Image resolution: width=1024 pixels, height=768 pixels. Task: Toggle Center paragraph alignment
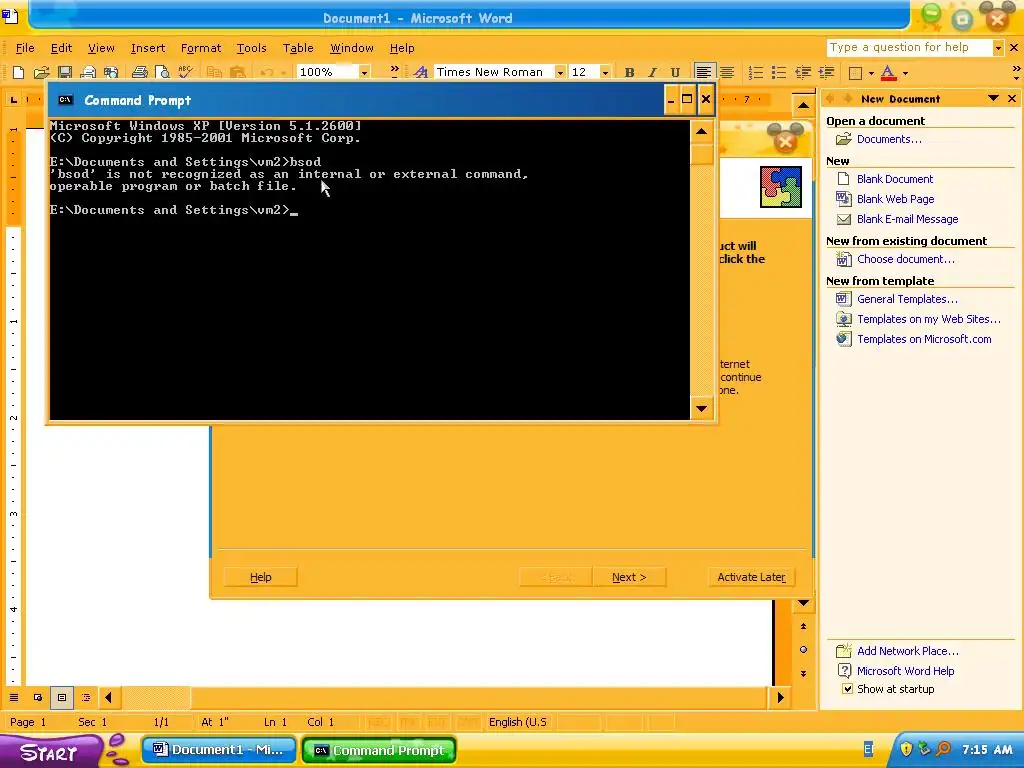(727, 72)
